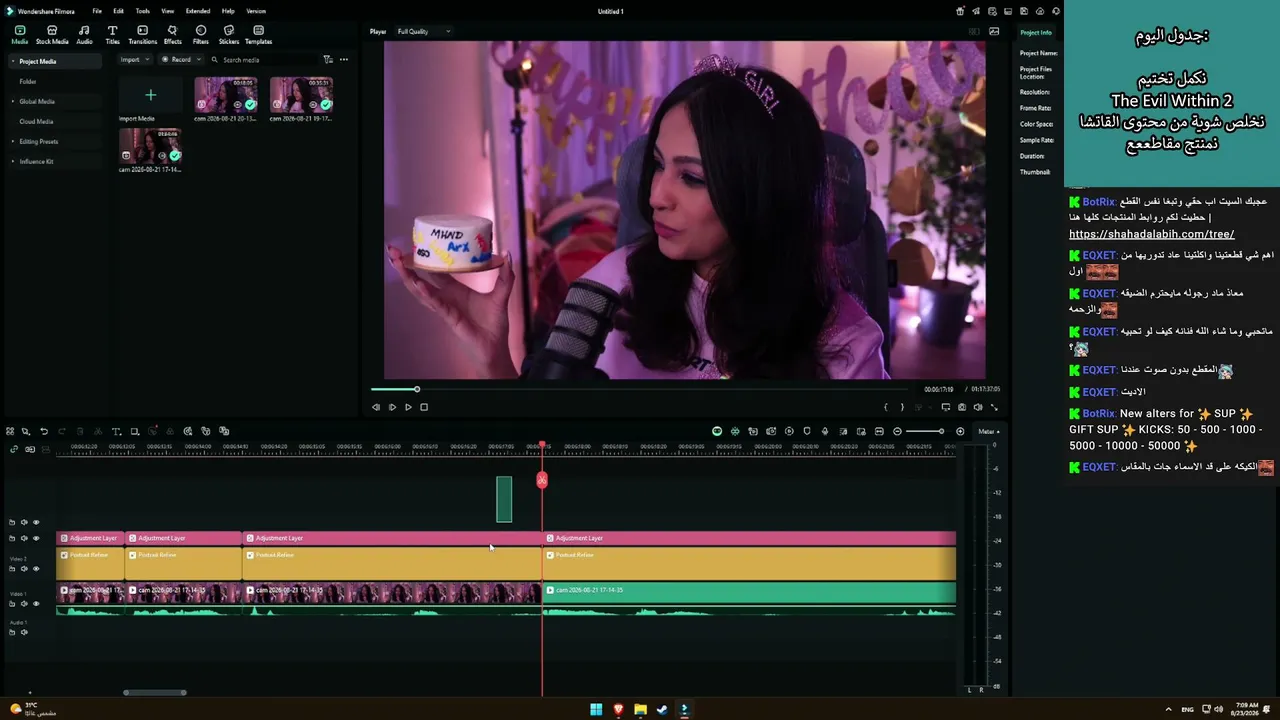Select the text tool in timeline toolbar
Image resolution: width=1280 pixels, height=720 pixels.
(116, 431)
